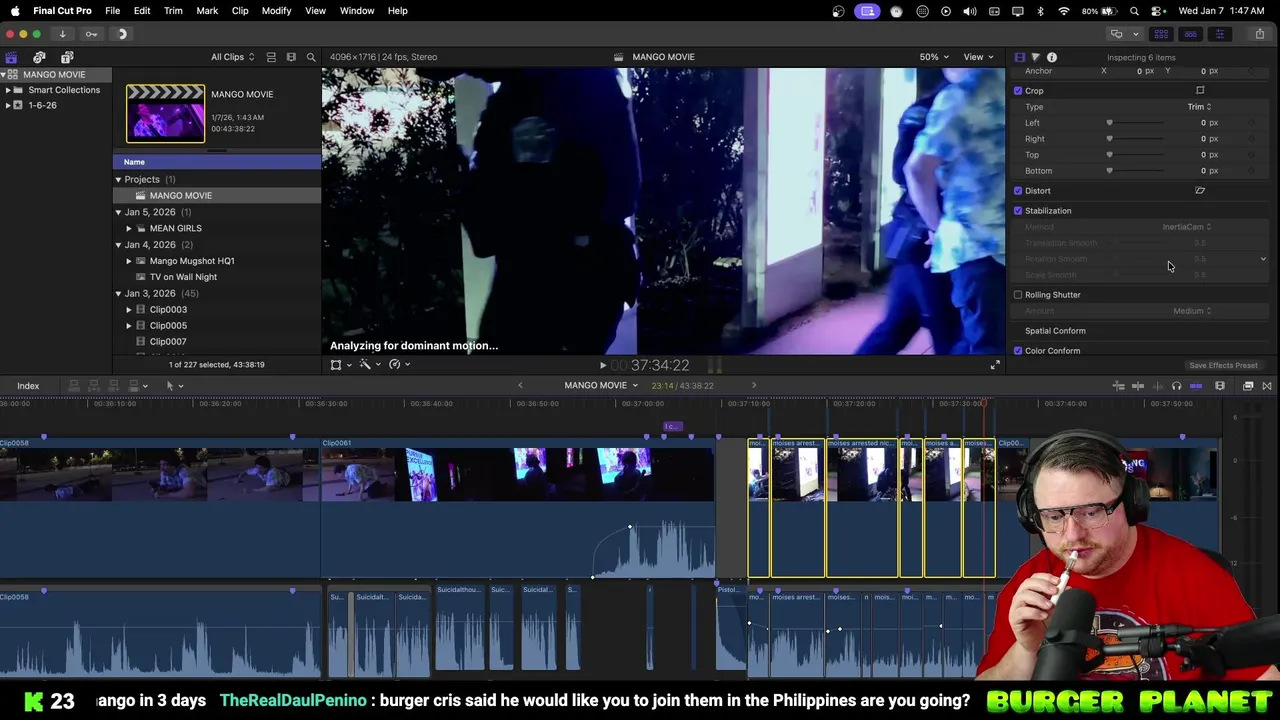
Task: Toggle the Browser panel button
Action: pyautogui.click(x=1161, y=34)
